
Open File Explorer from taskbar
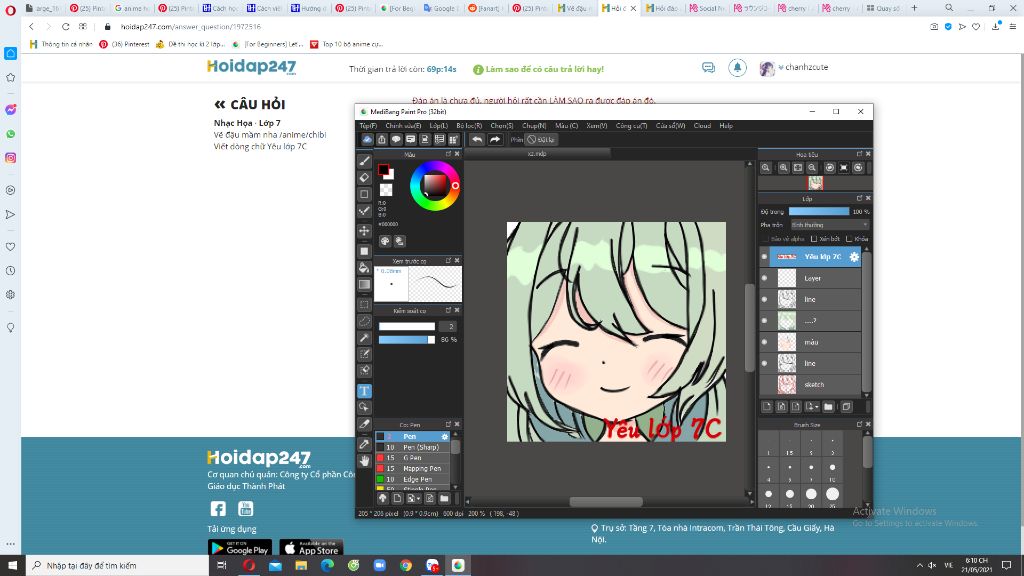[301, 566]
